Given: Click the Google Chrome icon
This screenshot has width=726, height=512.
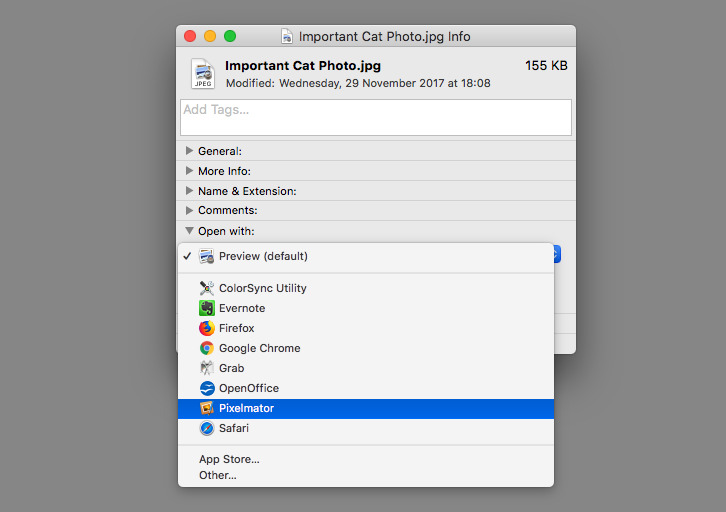Looking at the screenshot, I should click(207, 348).
